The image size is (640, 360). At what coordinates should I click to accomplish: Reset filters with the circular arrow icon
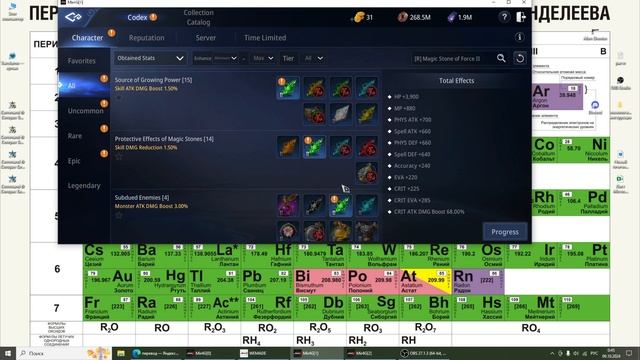tap(520, 58)
